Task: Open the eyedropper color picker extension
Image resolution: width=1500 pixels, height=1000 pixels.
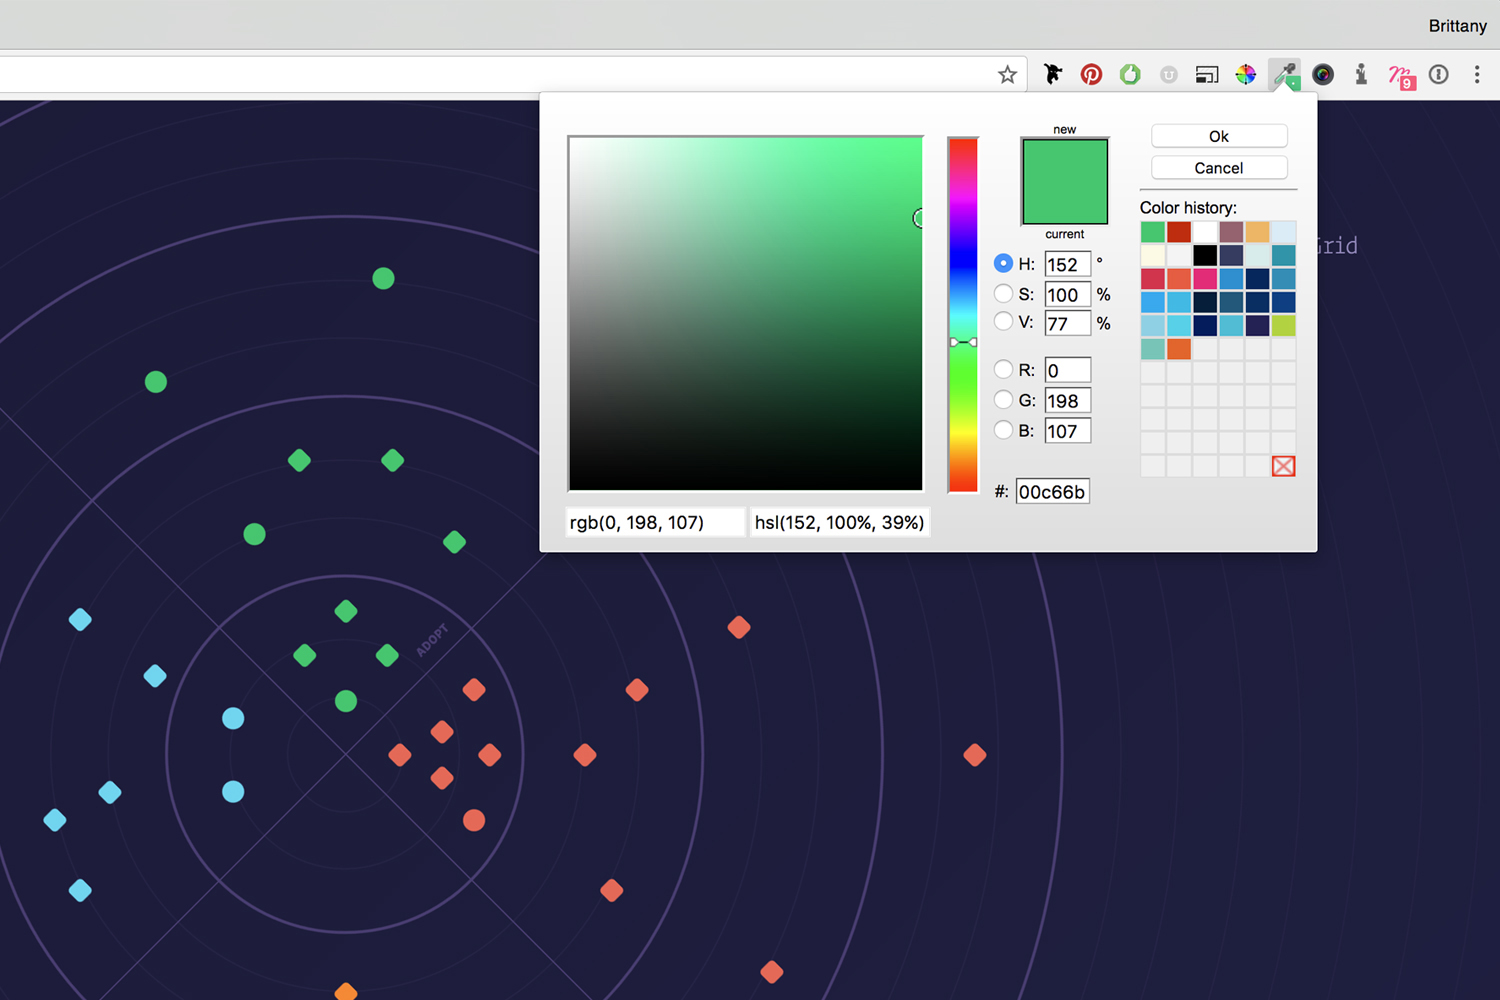Action: tap(1284, 74)
